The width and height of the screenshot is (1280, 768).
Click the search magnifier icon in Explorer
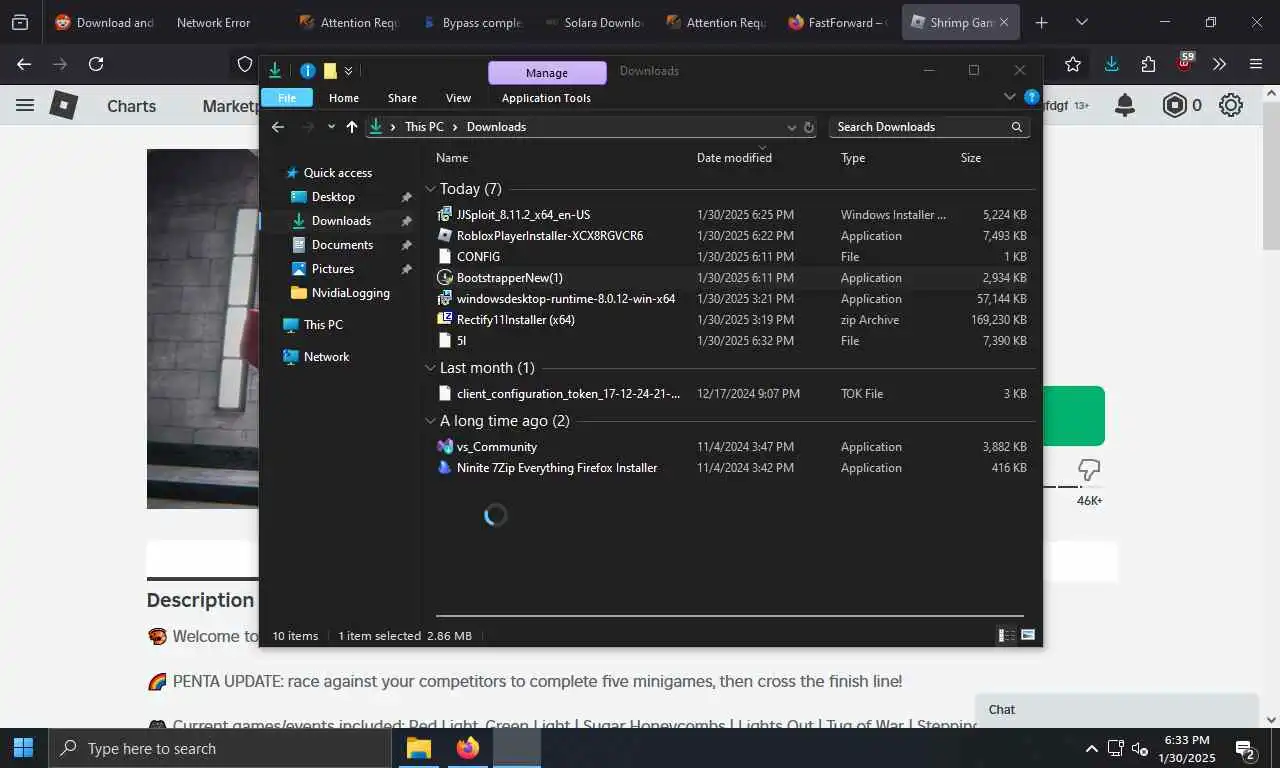(x=1016, y=127)
